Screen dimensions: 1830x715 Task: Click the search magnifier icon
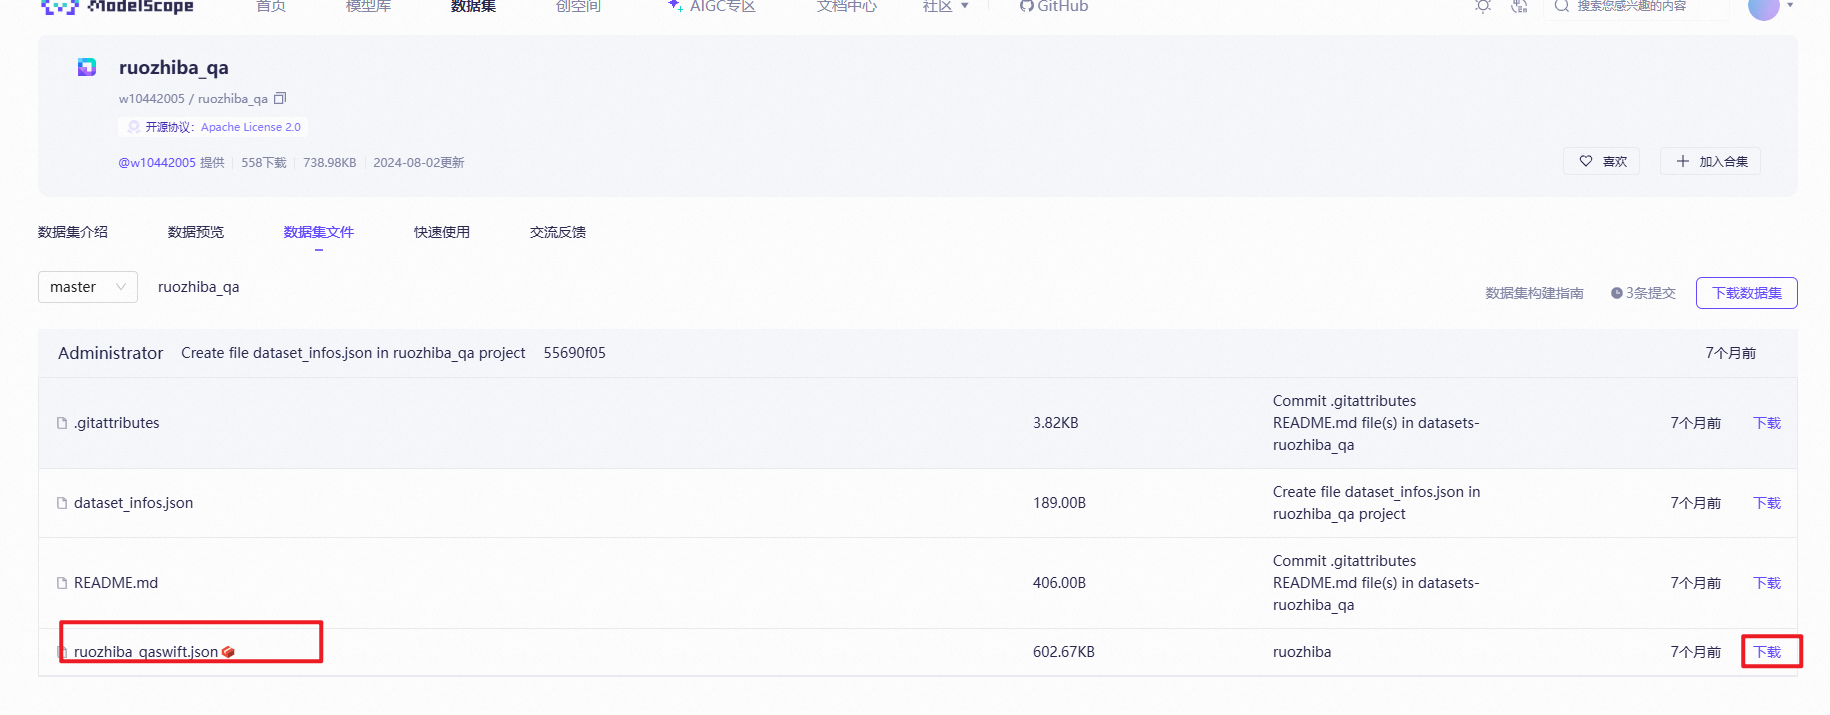click(1561, 6)
